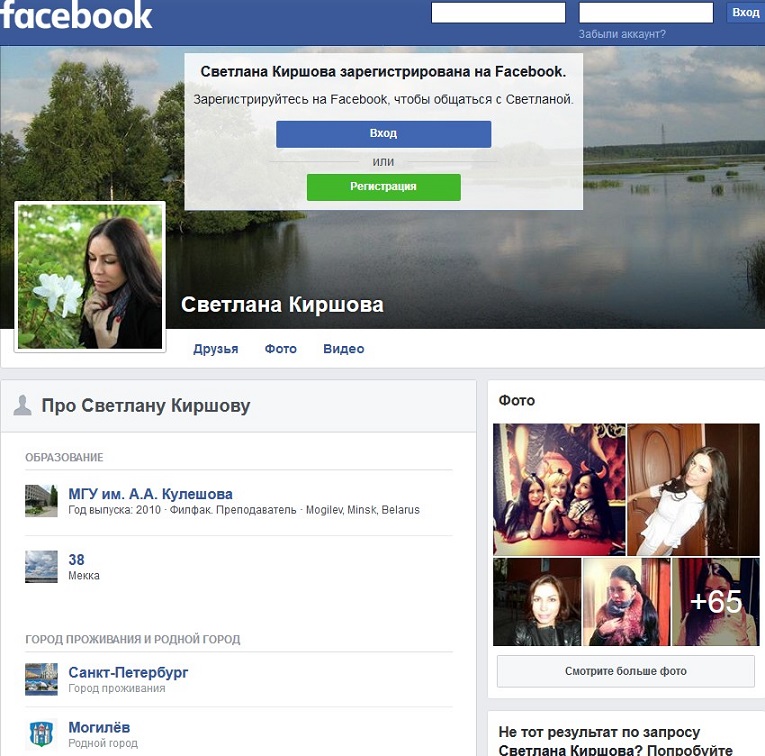This screenshot has width=765, height=756.
Task: Click the password field in header
Action: (x=646, y=13)
